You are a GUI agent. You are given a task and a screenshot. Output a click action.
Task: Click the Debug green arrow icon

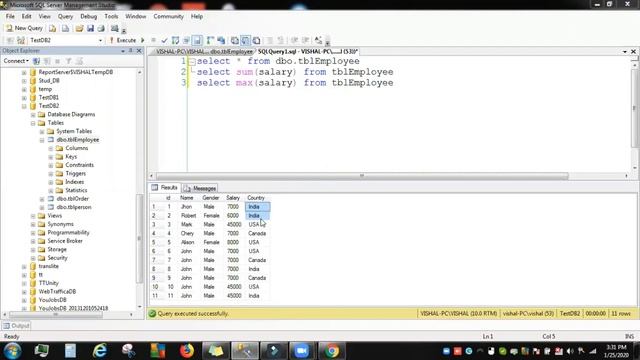tap(142, 40)
